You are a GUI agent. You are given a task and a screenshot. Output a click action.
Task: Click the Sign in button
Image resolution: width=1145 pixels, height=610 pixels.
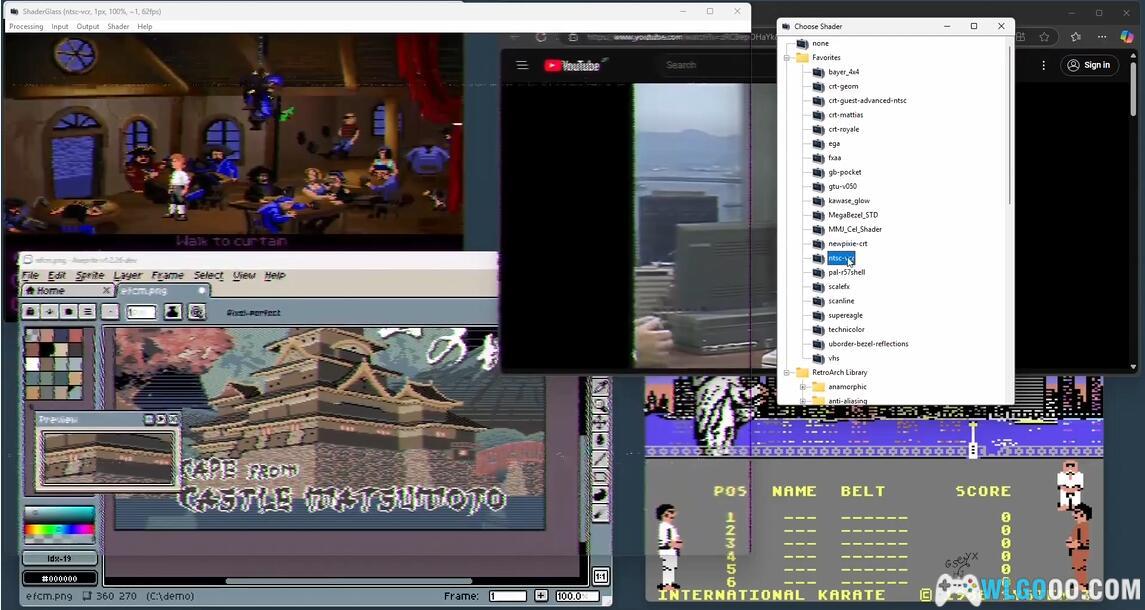click(x=1088, y=65)
